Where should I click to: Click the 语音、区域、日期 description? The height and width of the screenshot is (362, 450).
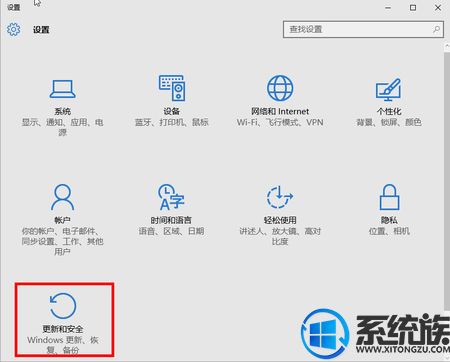pyautogui.click(x=171, y=231)
